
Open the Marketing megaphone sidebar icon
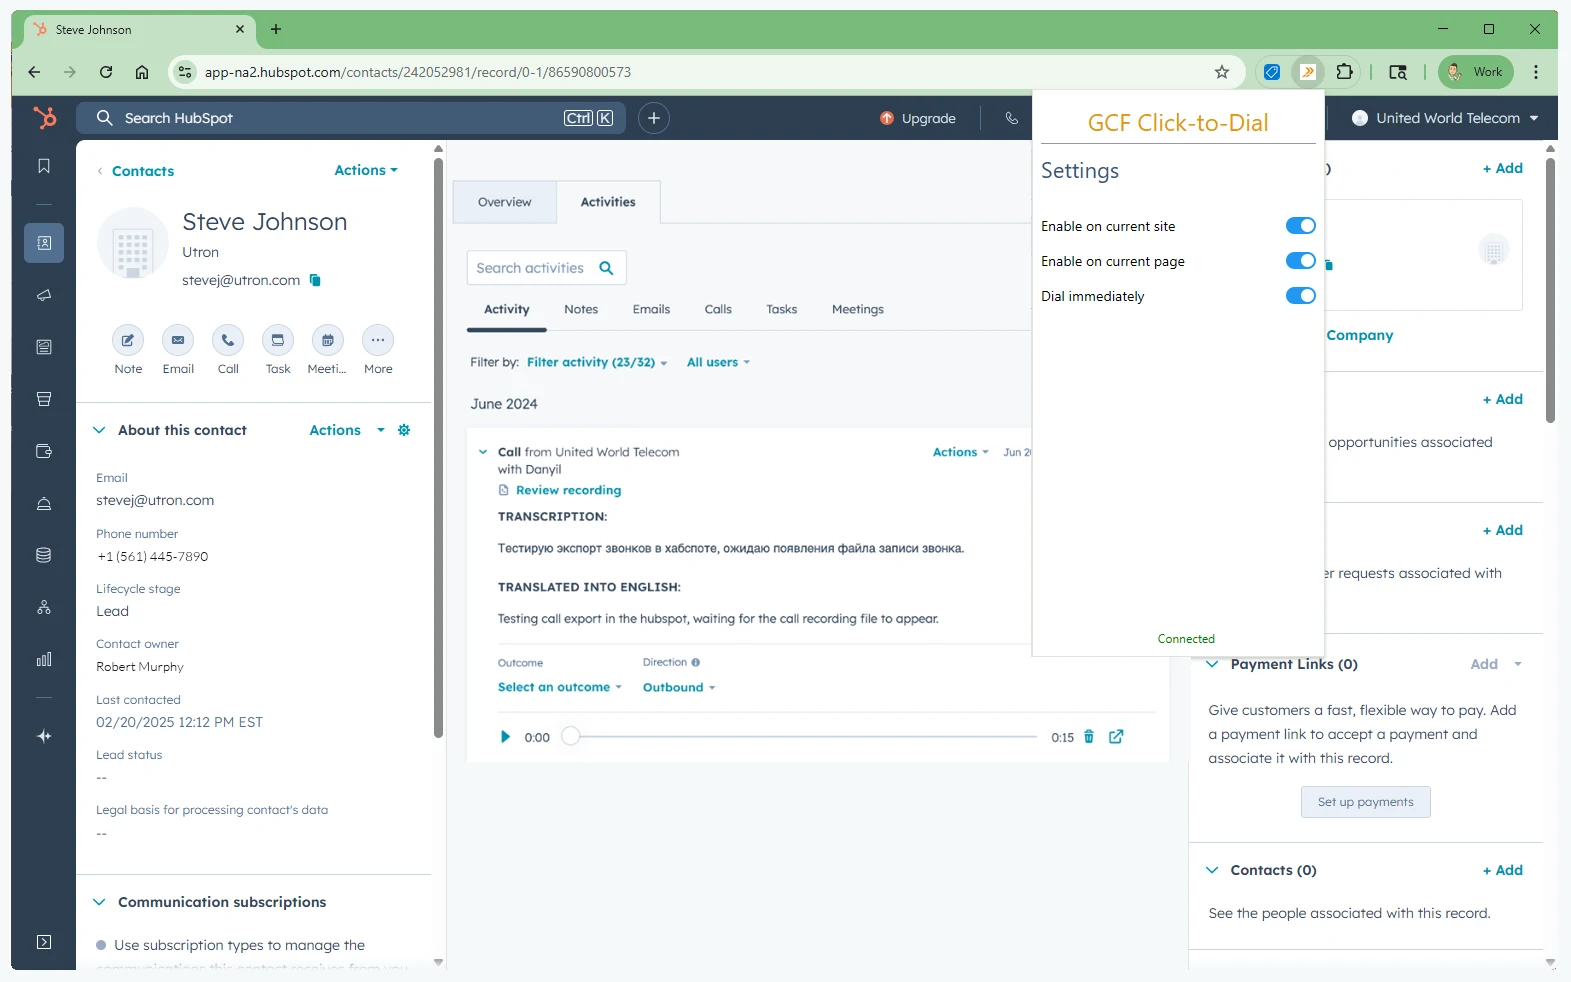point(44,295)
